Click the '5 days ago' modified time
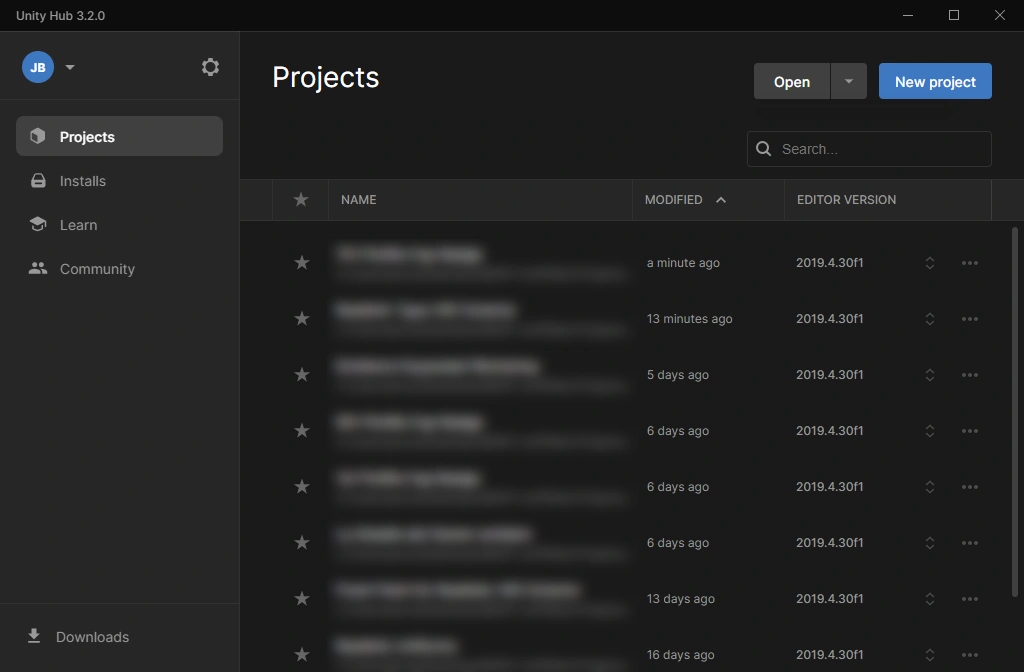Viewport: 1024px width, 672px height. point(678,375)
